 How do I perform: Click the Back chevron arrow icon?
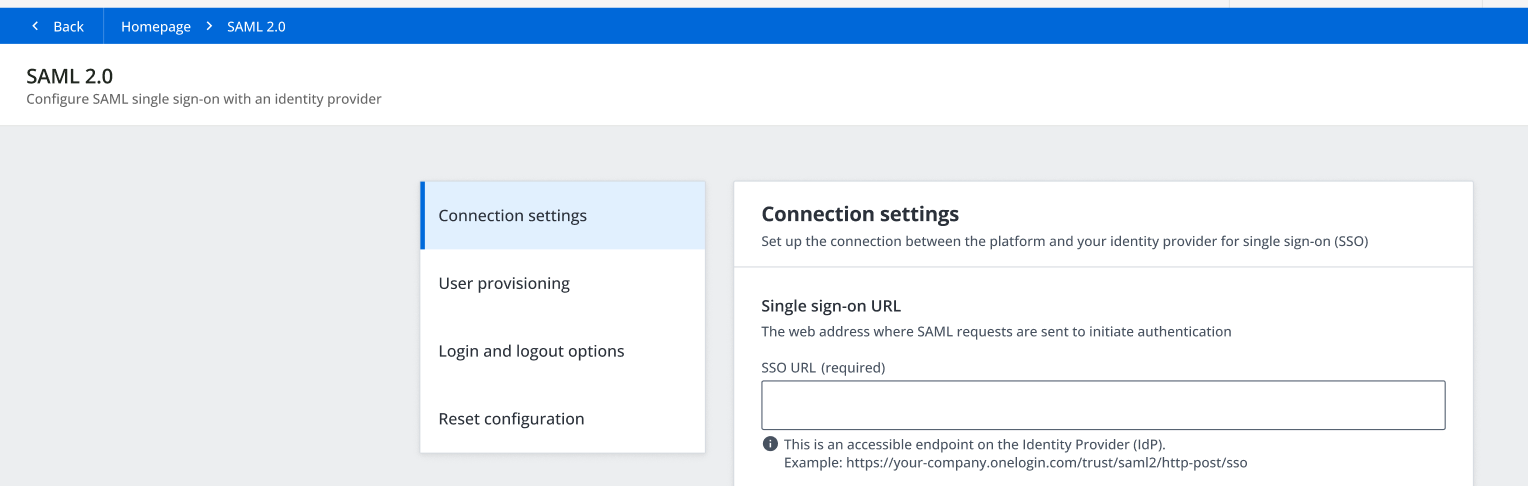pos(35,26)
